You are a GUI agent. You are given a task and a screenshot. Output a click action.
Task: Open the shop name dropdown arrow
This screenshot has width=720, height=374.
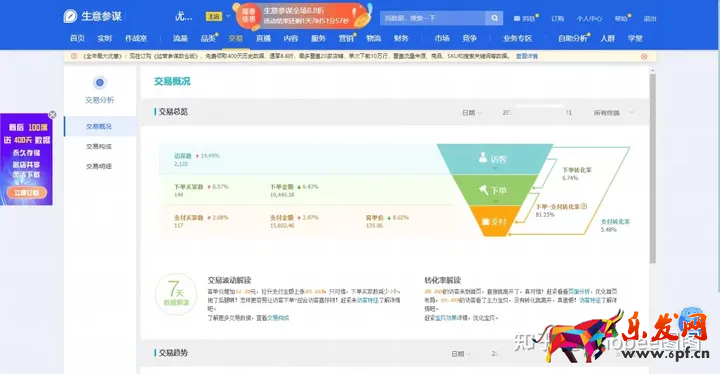pyautogui.click(x=228, y=16)
